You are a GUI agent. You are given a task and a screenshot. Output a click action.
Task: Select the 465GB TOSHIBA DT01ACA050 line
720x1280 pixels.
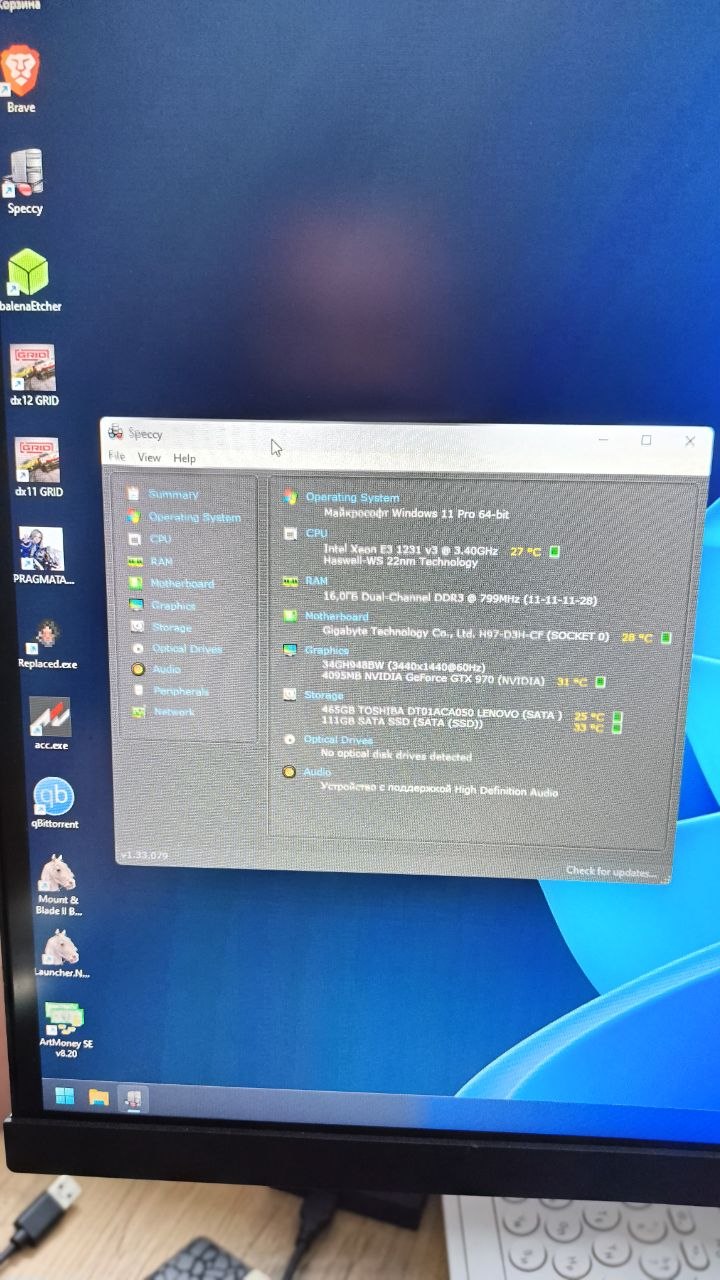point(442,715)
